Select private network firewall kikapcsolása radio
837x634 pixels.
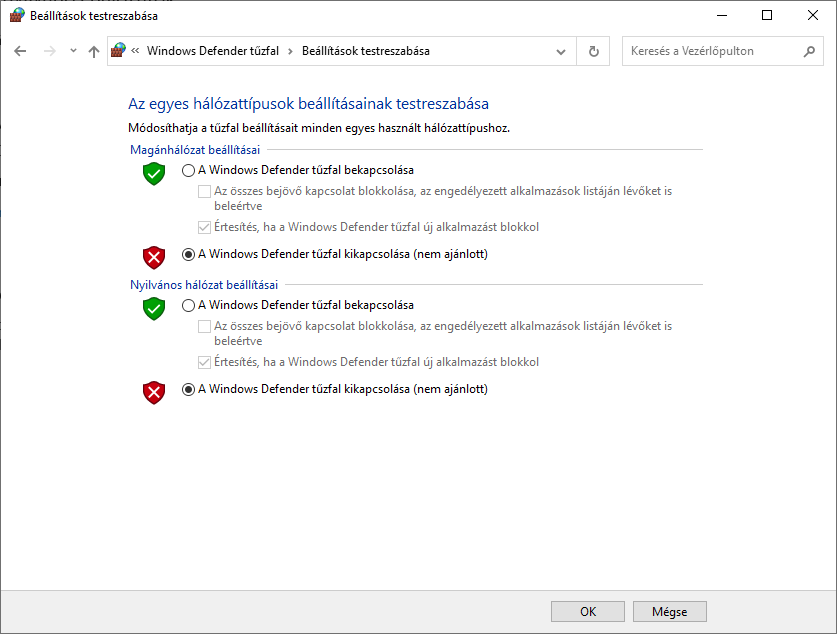[188, 254]
